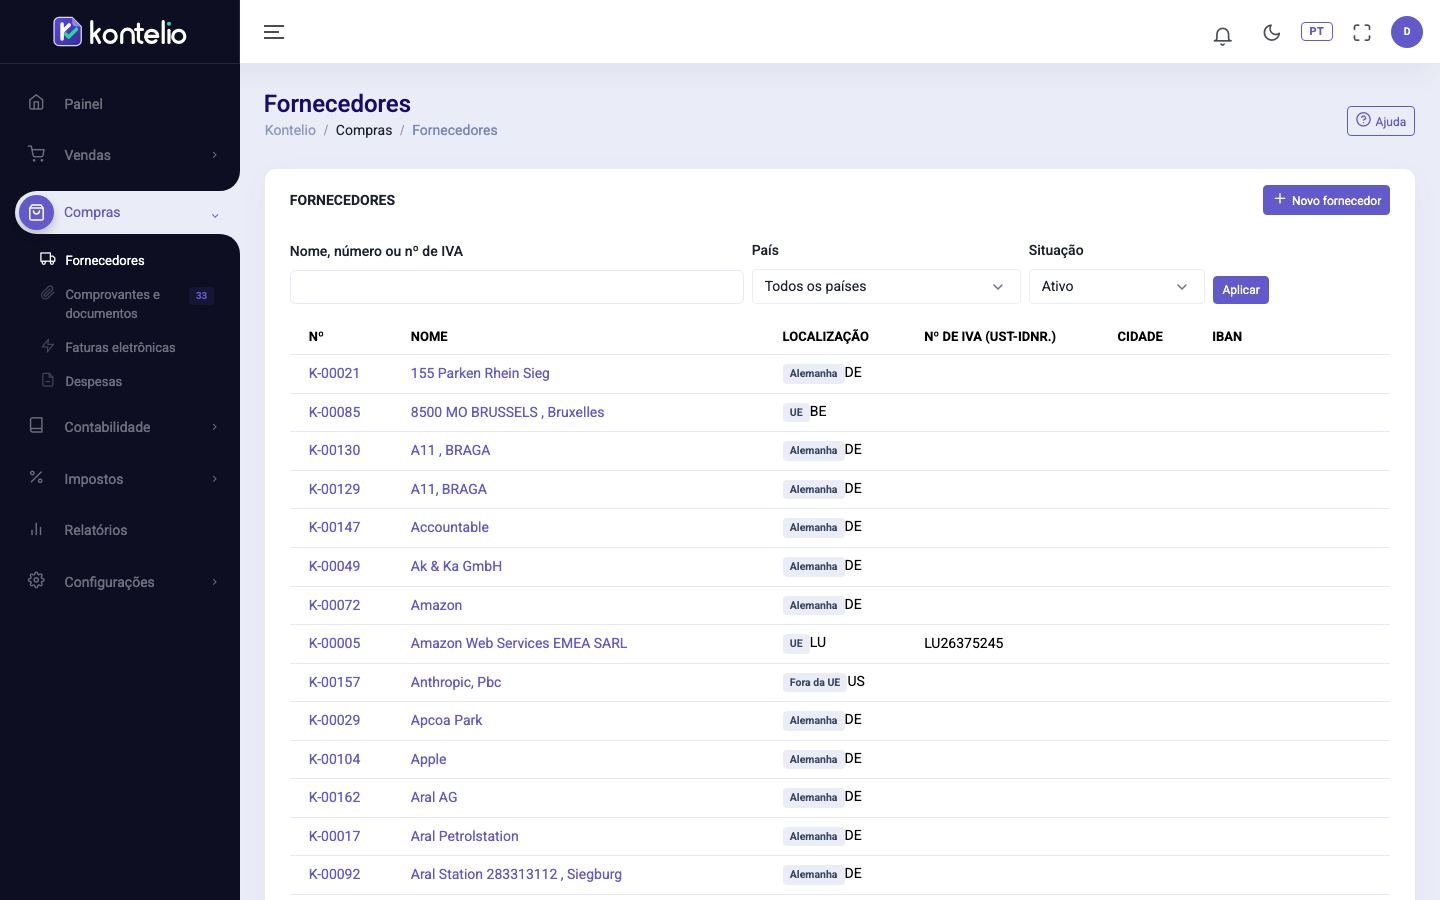This screenshot has width=1440, height=900.
Task: Open Painel in the sidebar
Action: point(83,104)
